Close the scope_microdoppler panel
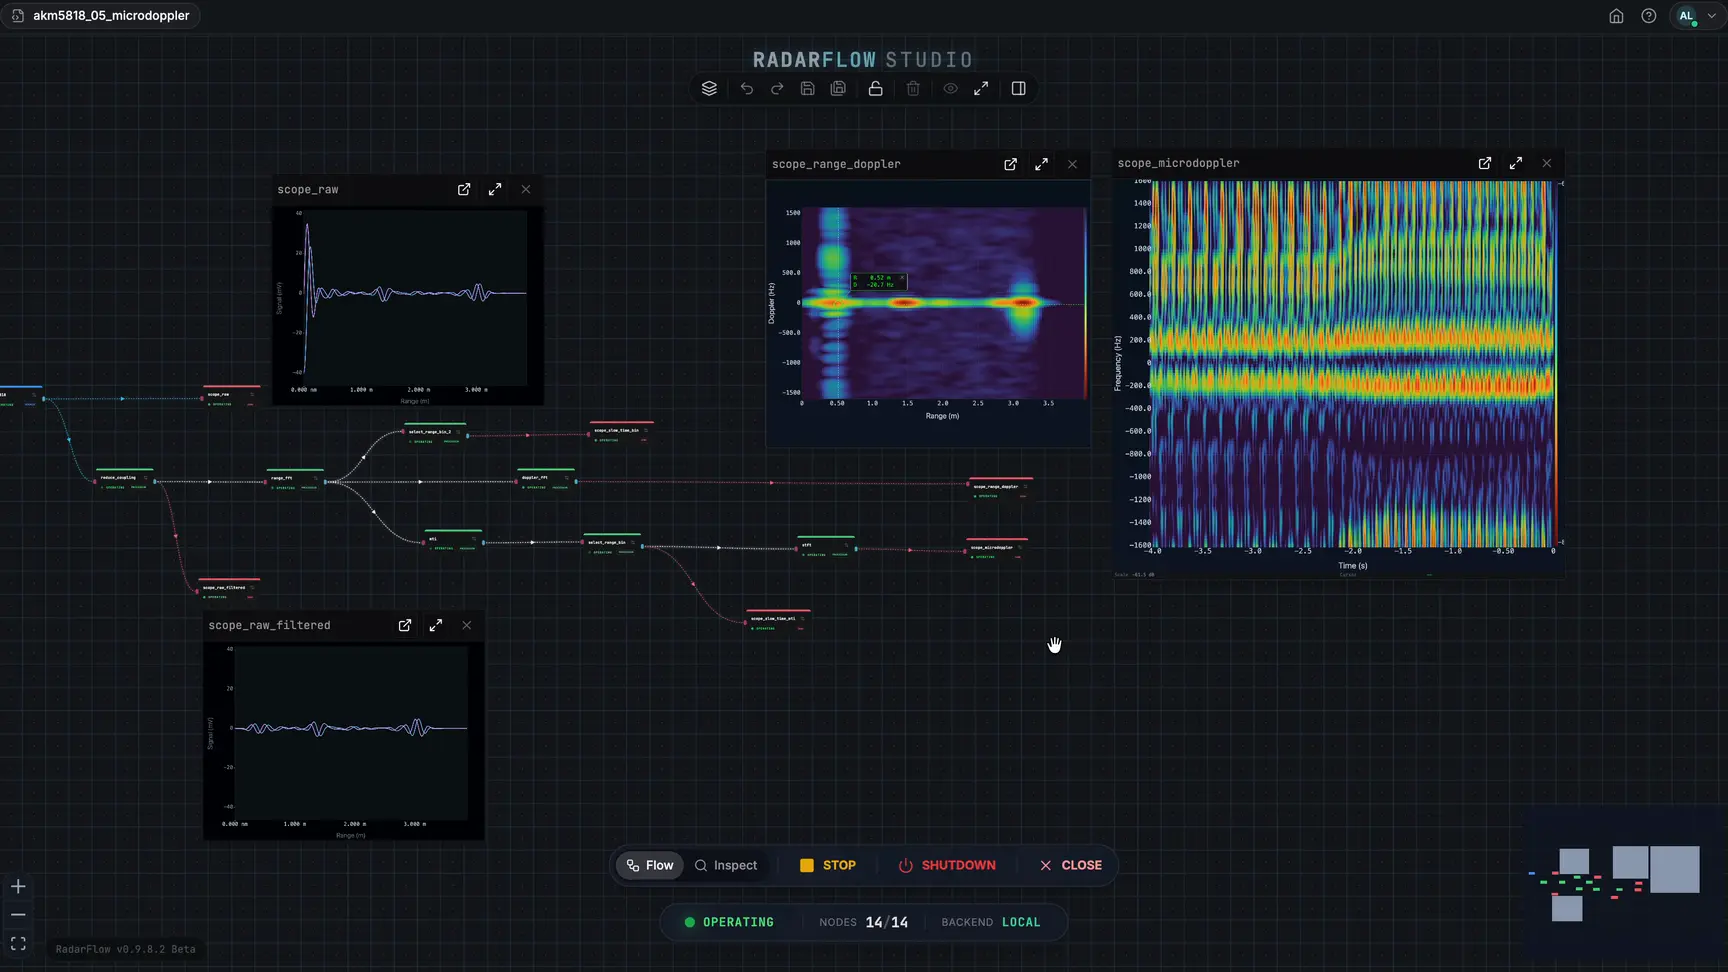The width and height of the screenshot is (1728, 972). tap(1547, 163)
